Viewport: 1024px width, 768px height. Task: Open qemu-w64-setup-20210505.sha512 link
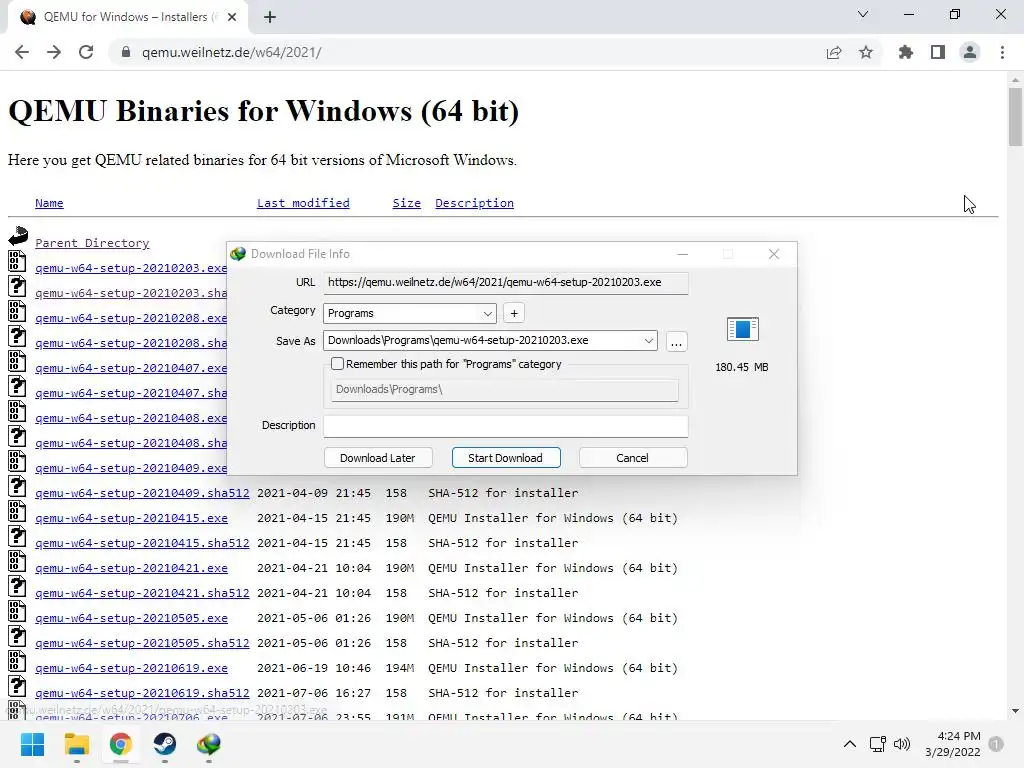point(142,643)
